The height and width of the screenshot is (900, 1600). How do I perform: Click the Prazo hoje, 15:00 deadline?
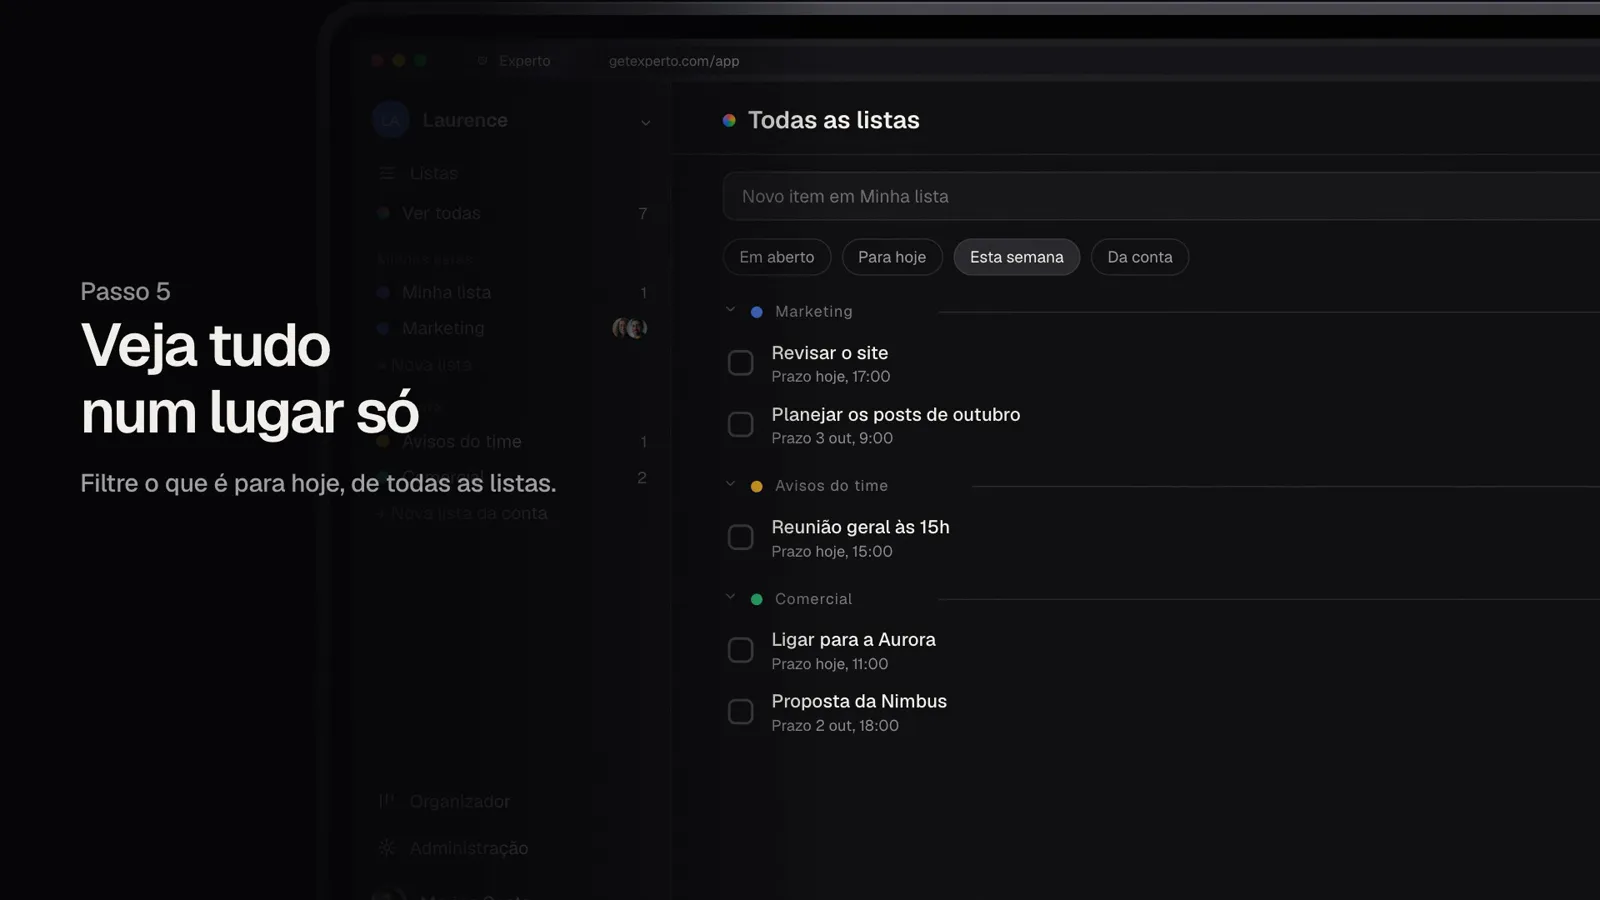tap(831, 551)
